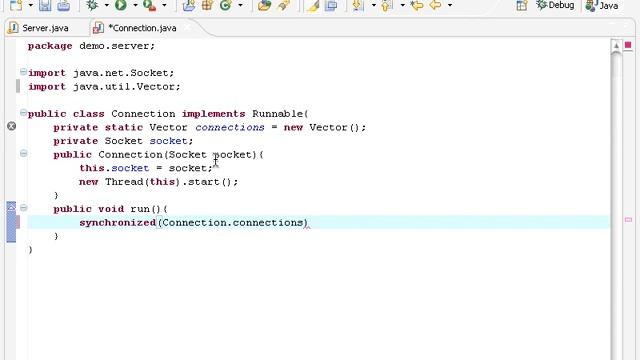Click 'package' keyword on first line
This screenshot has height=360, width=640.
pyautogui.click(x=50, y=46)
